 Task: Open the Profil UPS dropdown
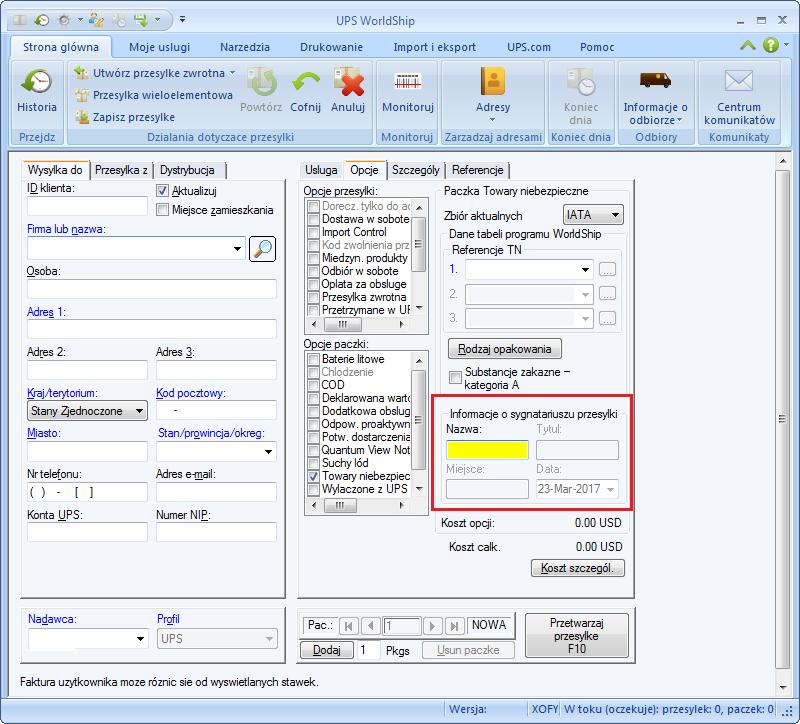tap(269, 639)
